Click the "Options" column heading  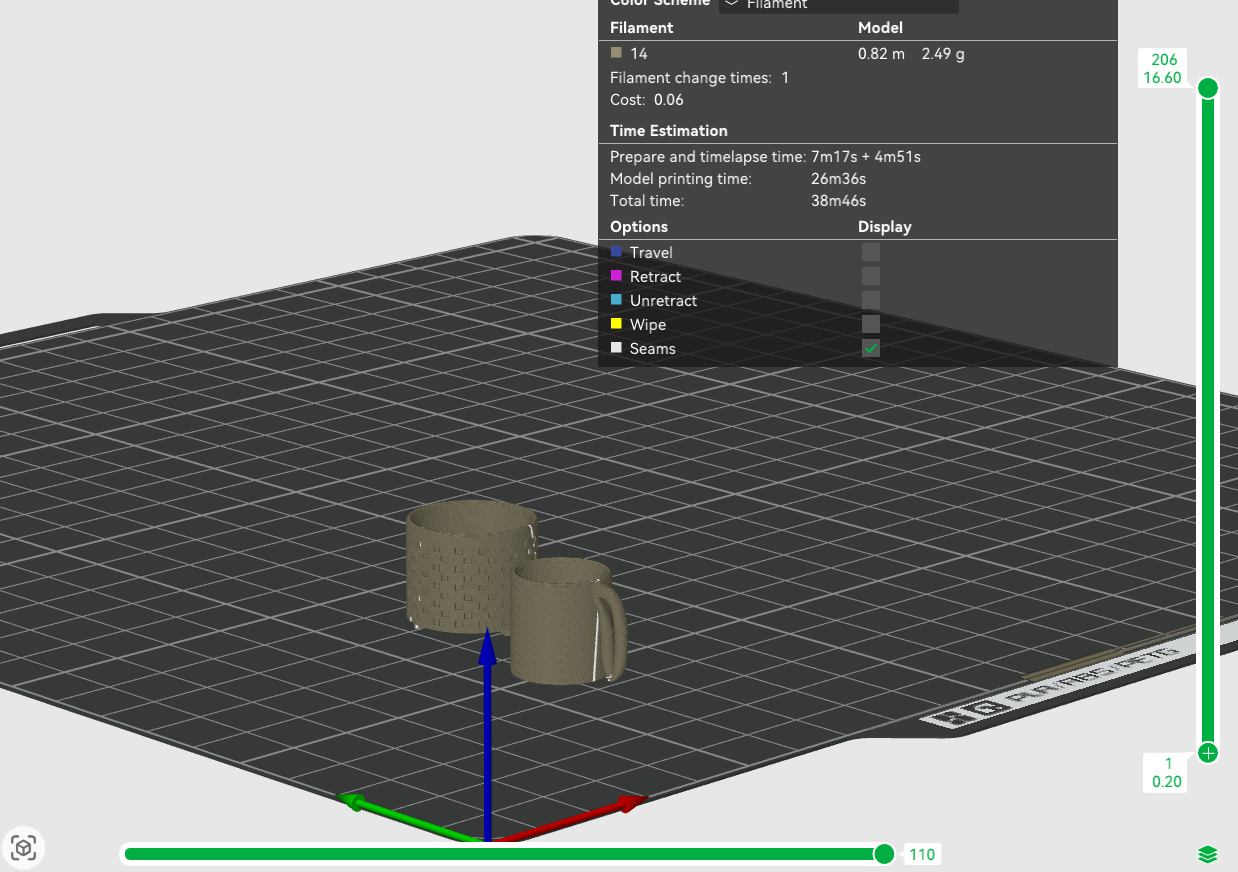click(639, 227)
